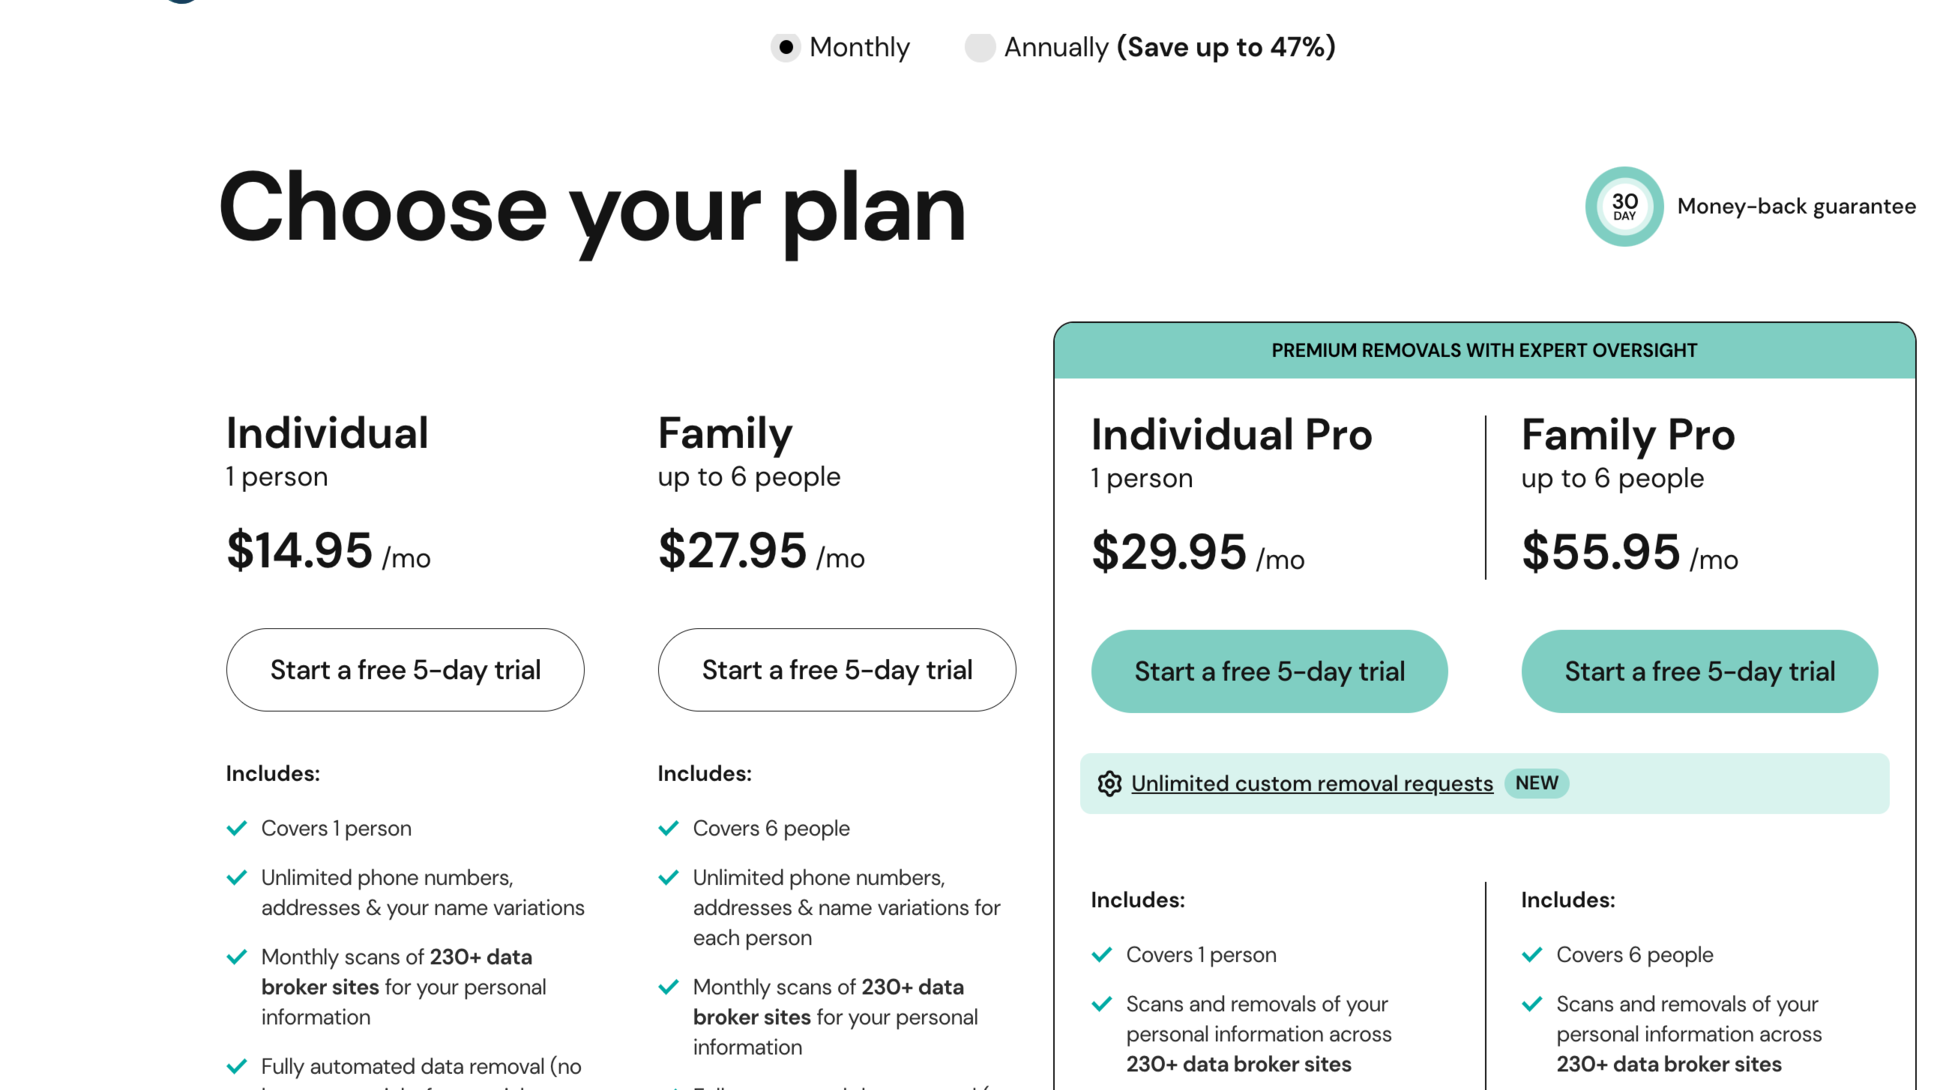This screenshot has width=1940, height=1090.
Task: Select the Monthly billing option
Action: 786,47
